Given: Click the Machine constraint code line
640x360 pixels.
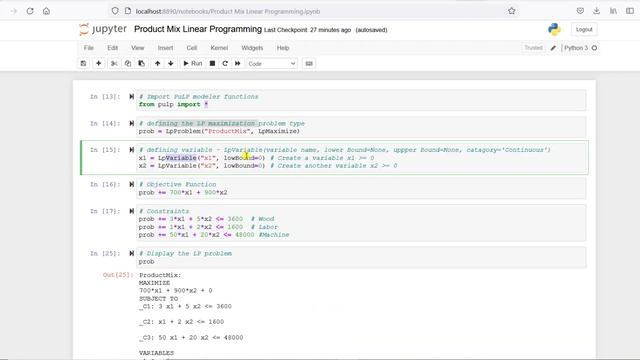Looking at the screenshot, I should [x=214, y=235].
